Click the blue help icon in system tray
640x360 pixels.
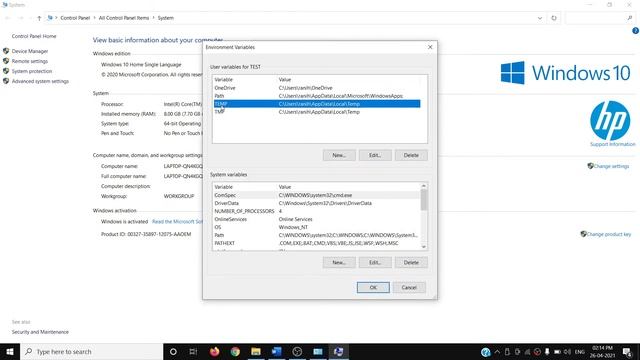pos(485,352)
